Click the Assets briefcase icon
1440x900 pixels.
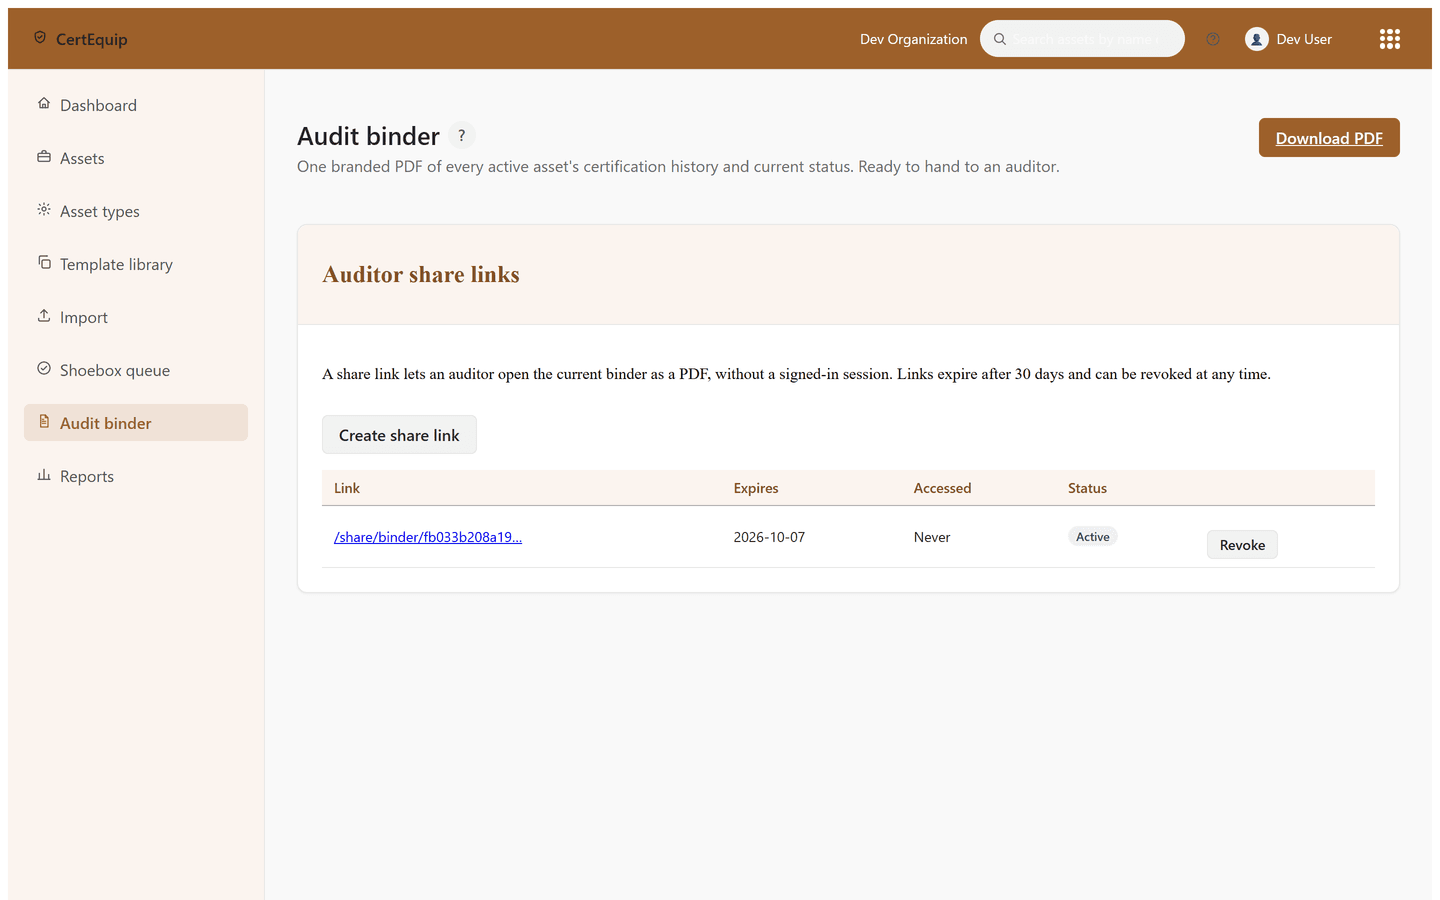(x=44, y=157)
